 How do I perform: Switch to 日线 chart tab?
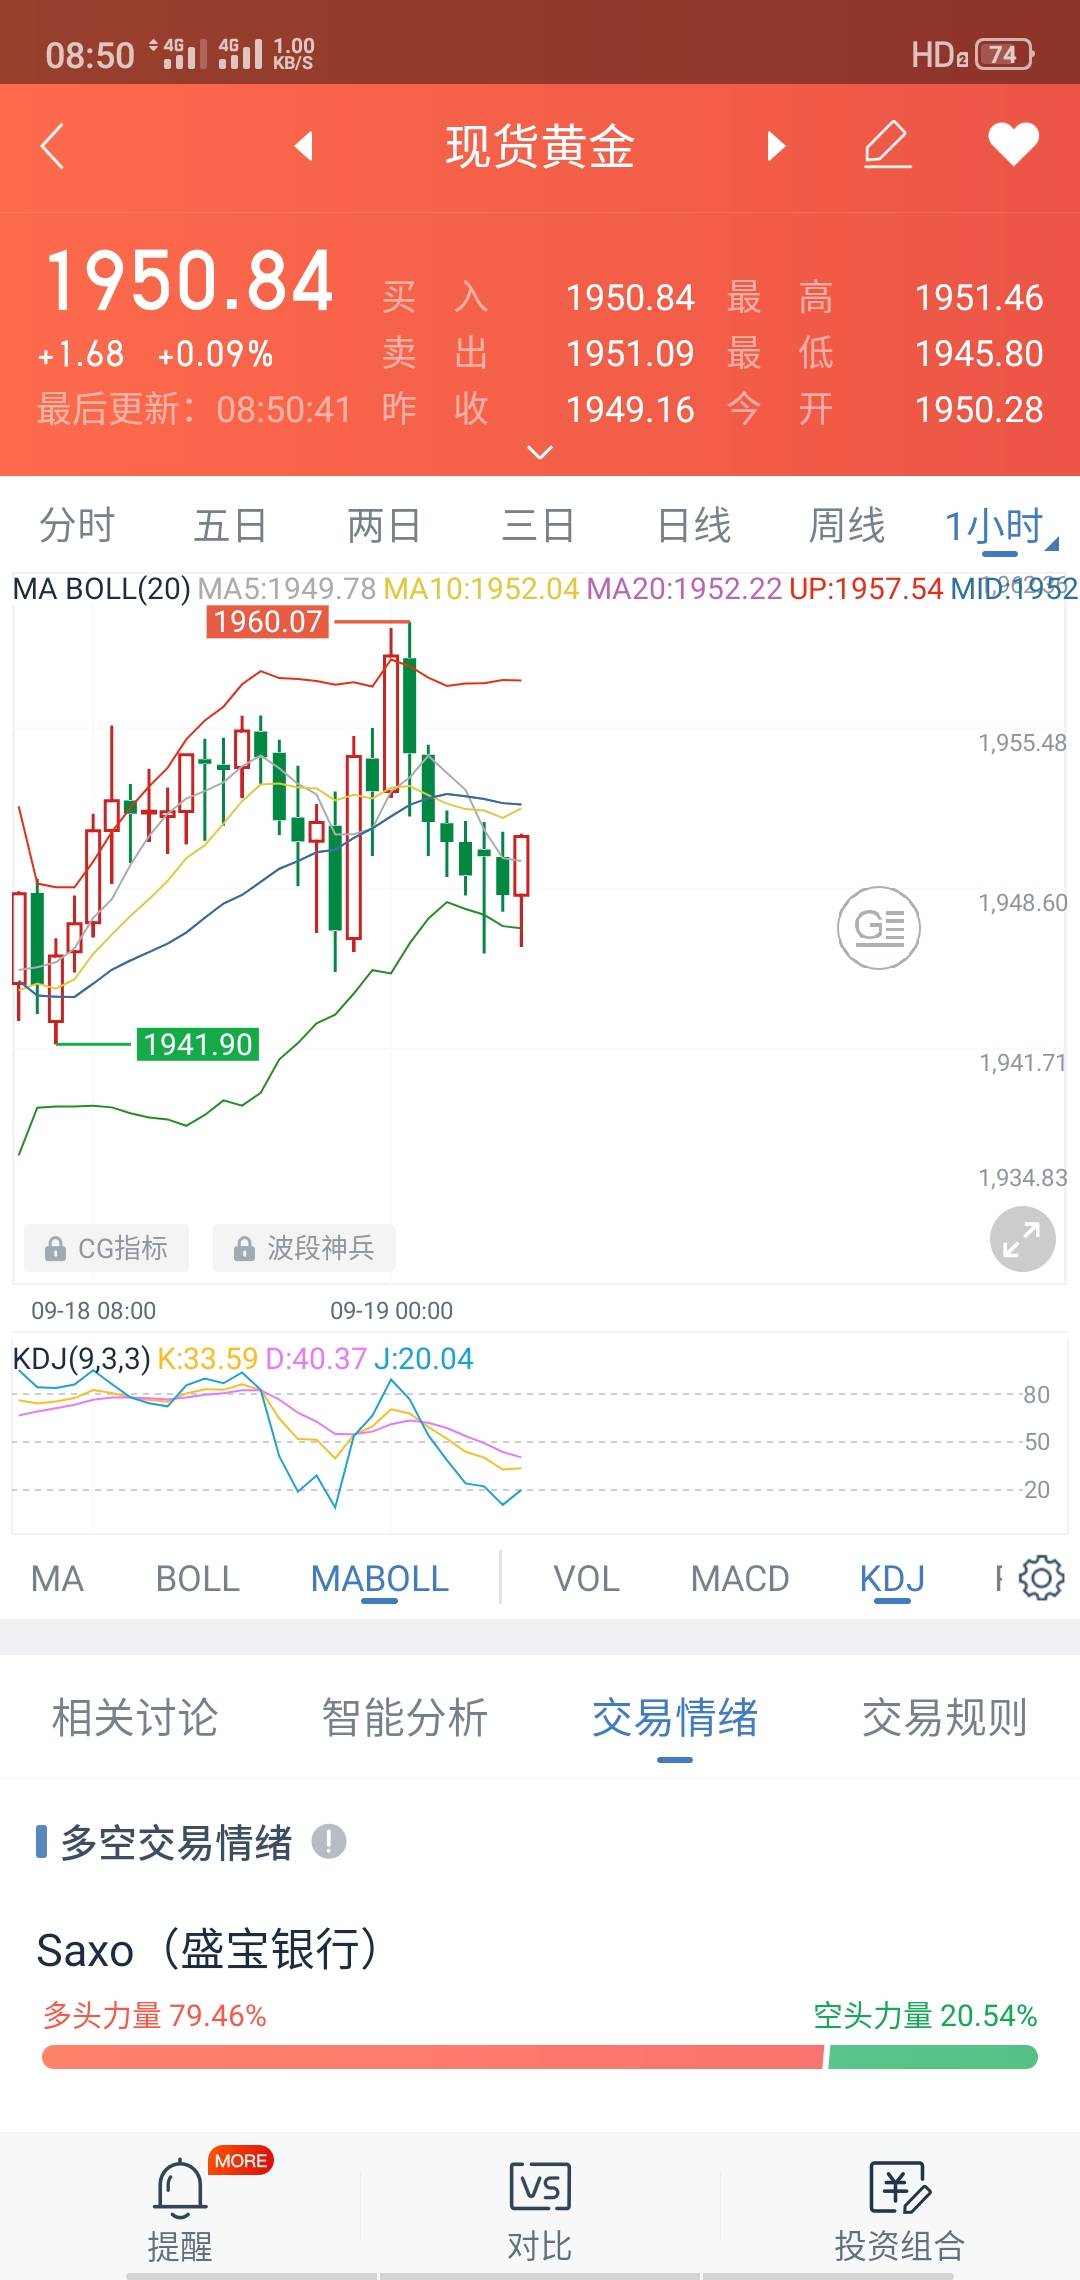pos(694,525)
